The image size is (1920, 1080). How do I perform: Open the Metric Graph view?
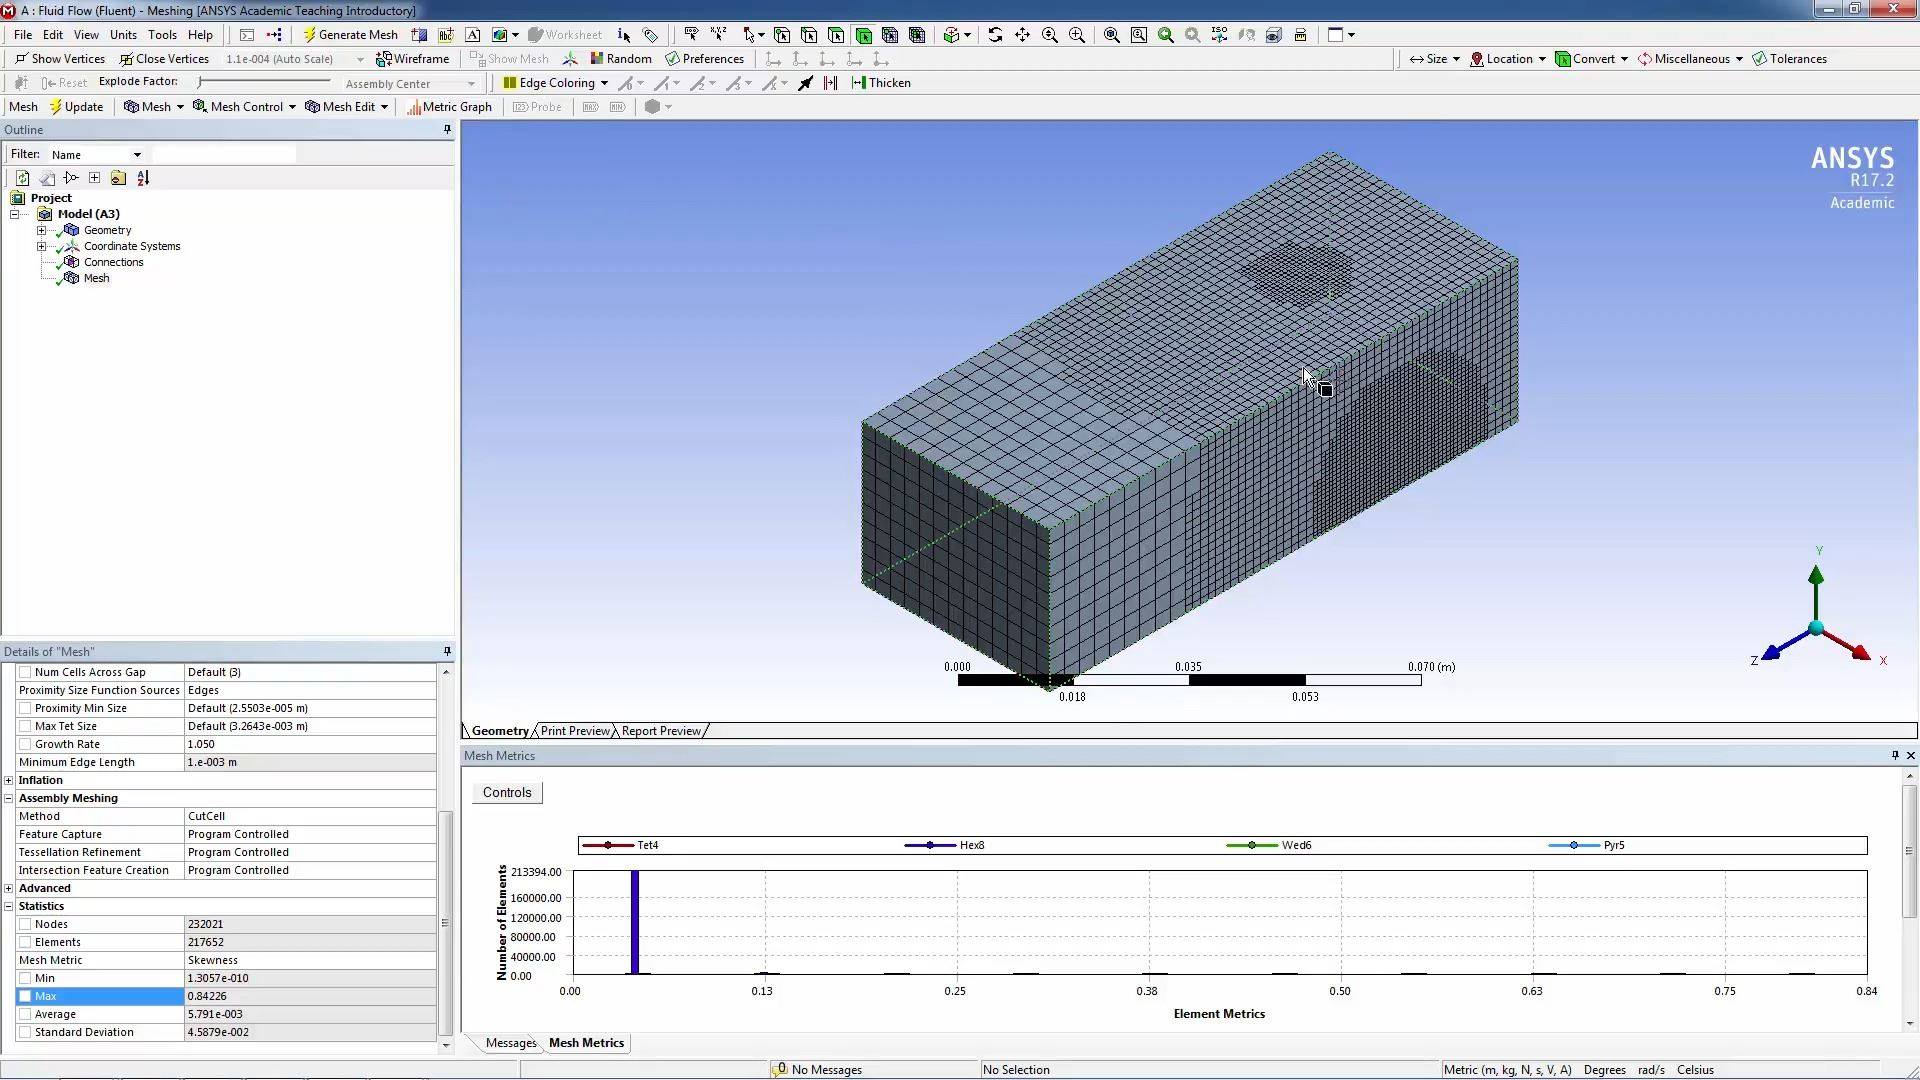[x=449, y=107]
